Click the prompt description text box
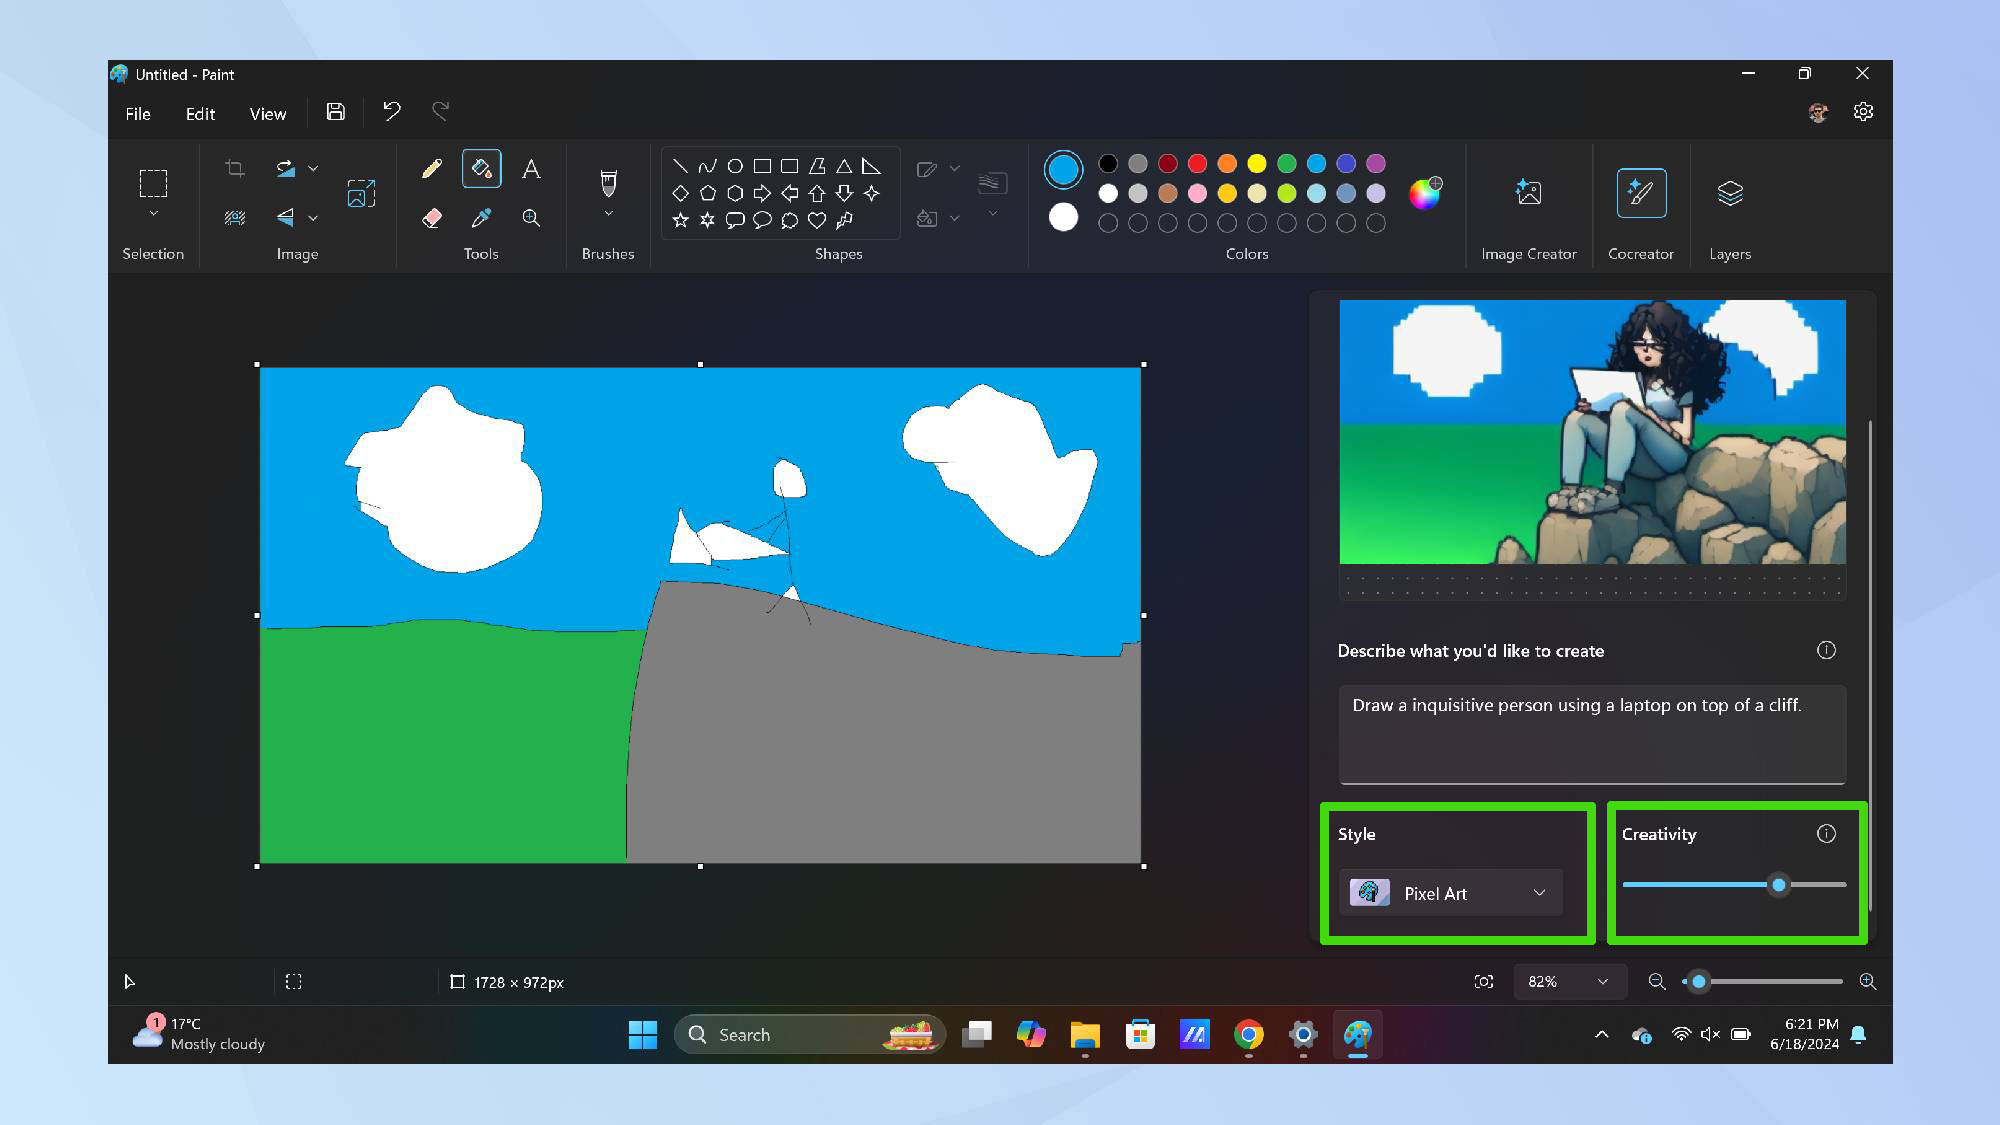Viewport: 2000px width, 1125px height. pyautogui.click(x=1592, y=733)
